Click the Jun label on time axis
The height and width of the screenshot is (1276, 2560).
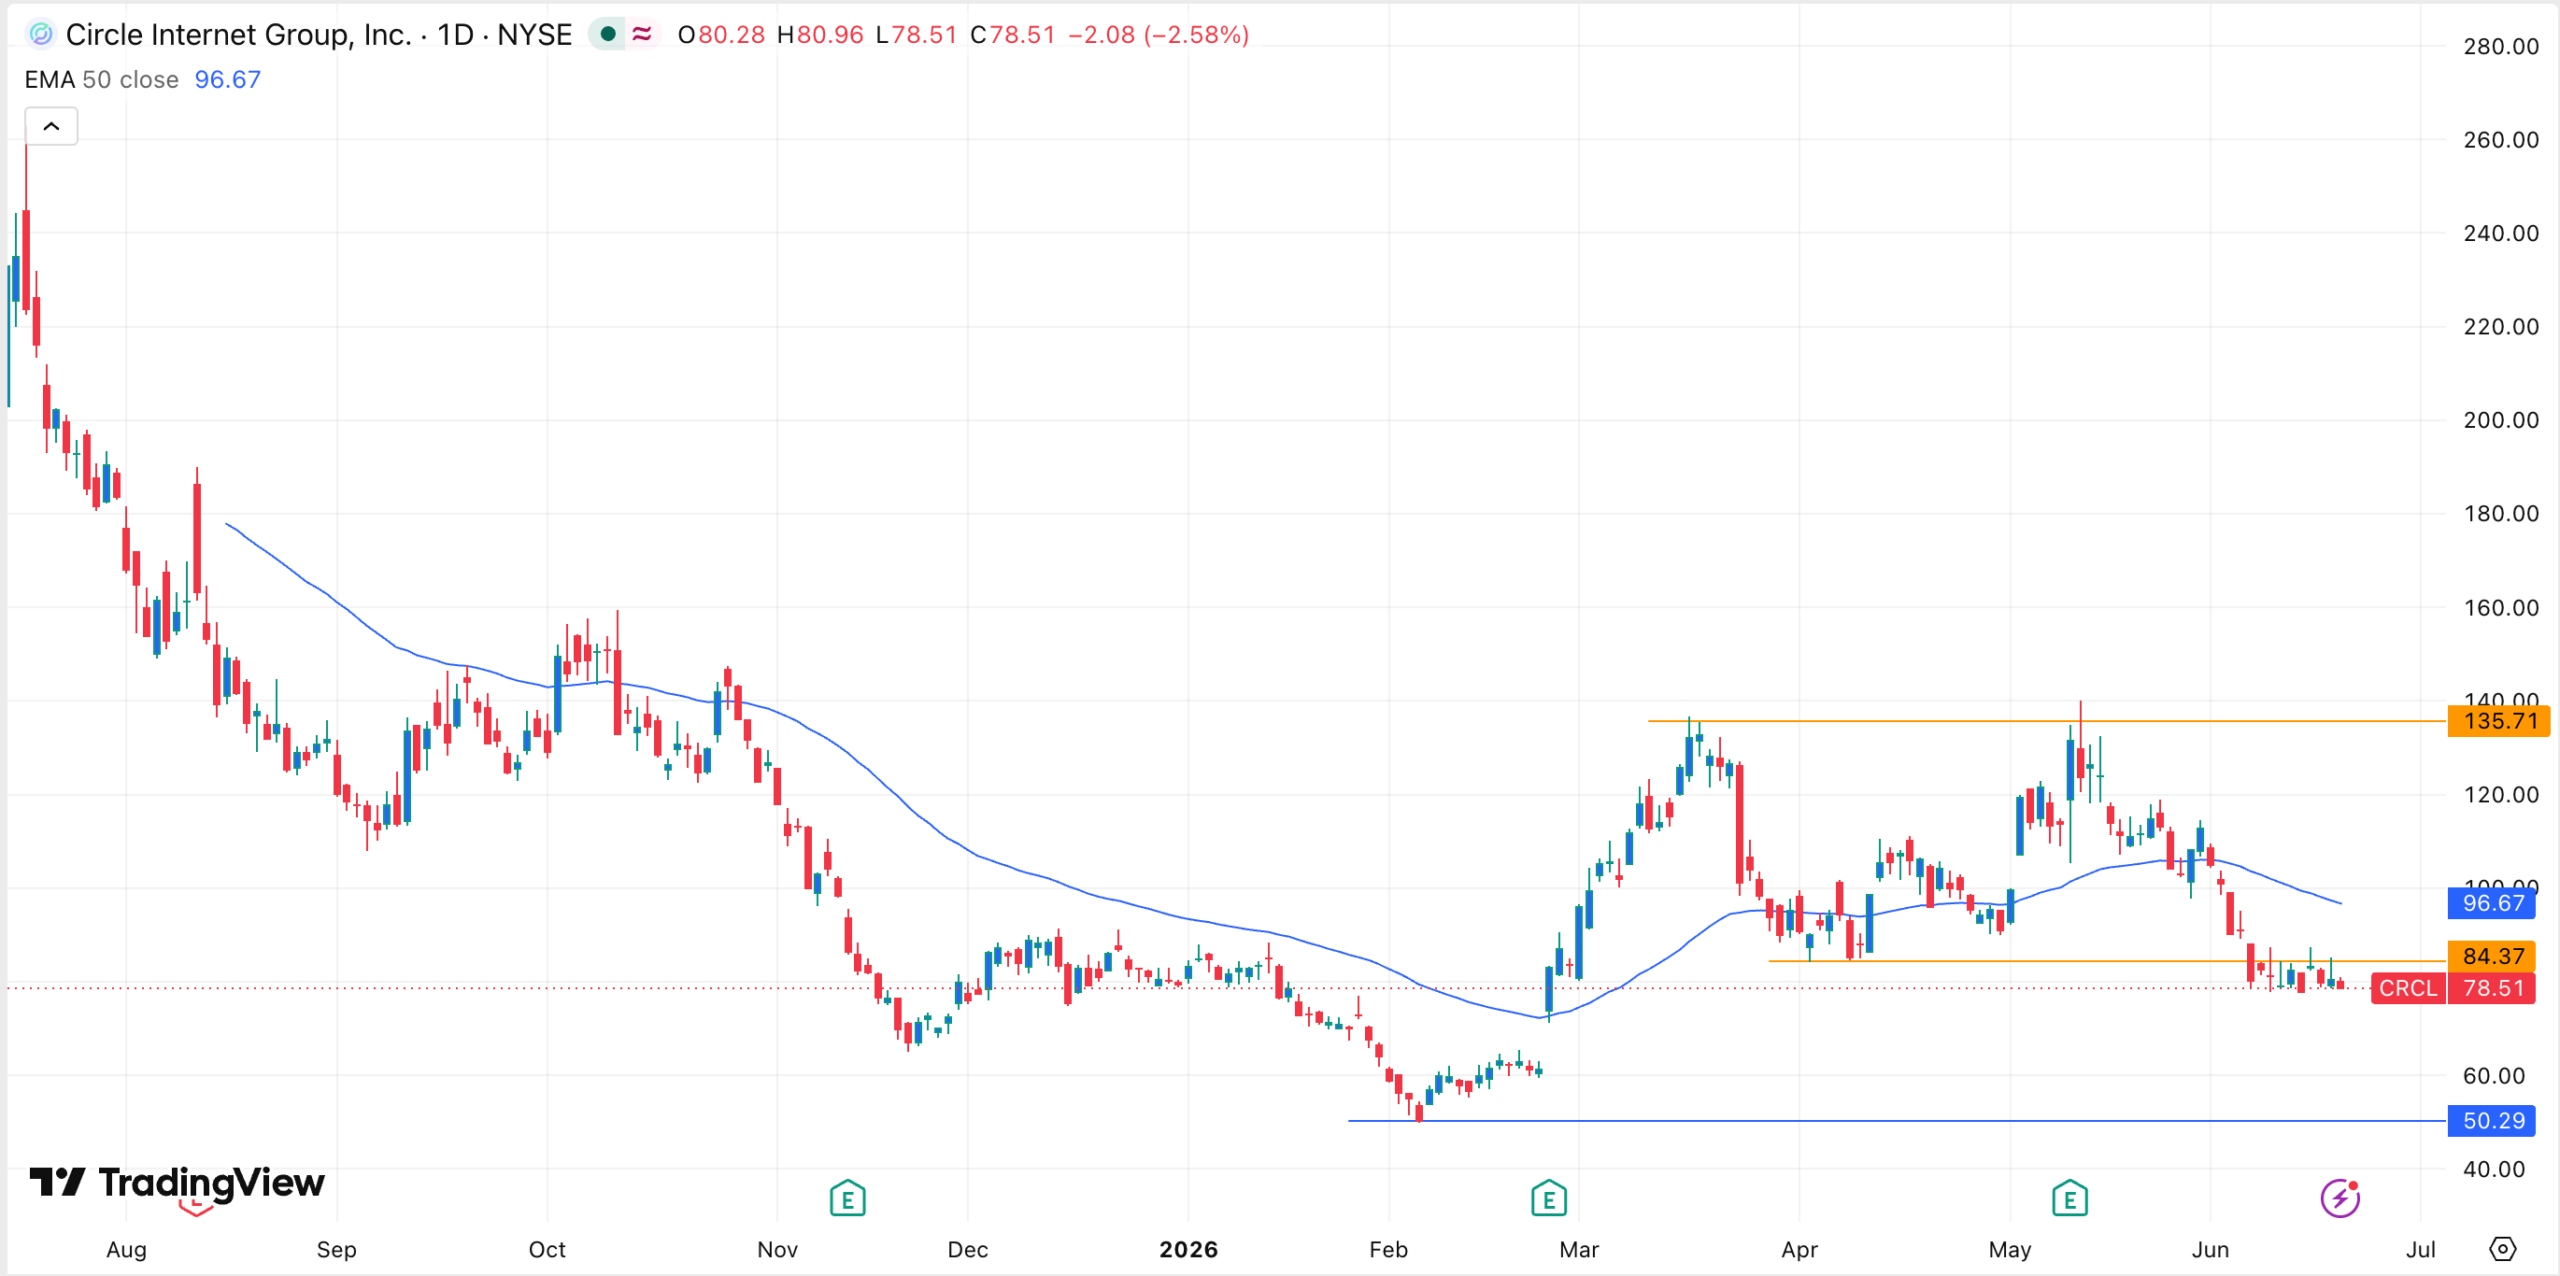click(x=2210, y=1249)
